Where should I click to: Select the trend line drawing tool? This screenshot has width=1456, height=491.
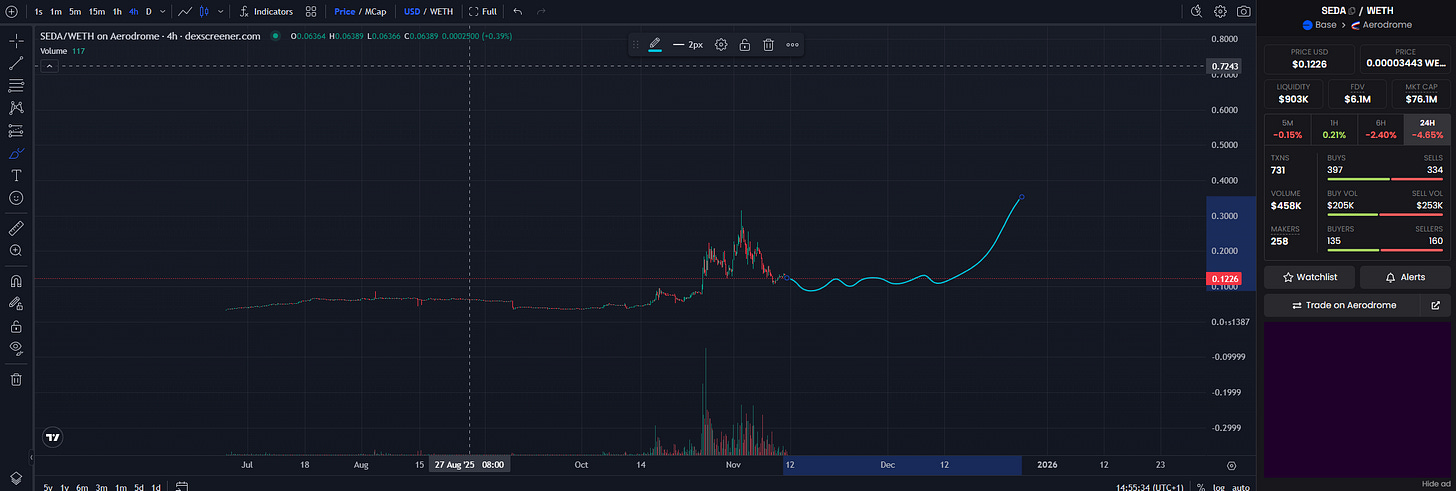click(16, 63)
